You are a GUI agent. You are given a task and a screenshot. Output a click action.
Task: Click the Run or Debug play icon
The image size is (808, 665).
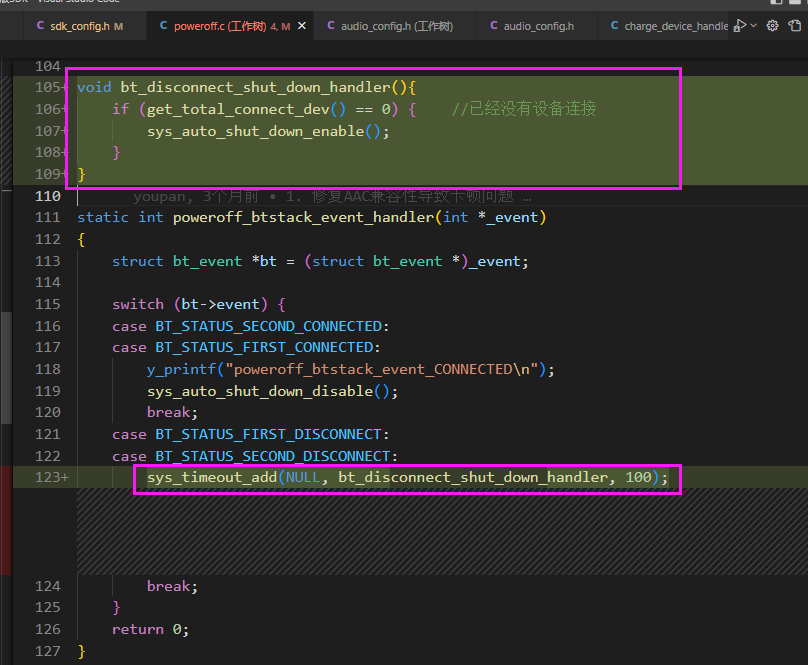pyautogui.click(x=739, y=25)
